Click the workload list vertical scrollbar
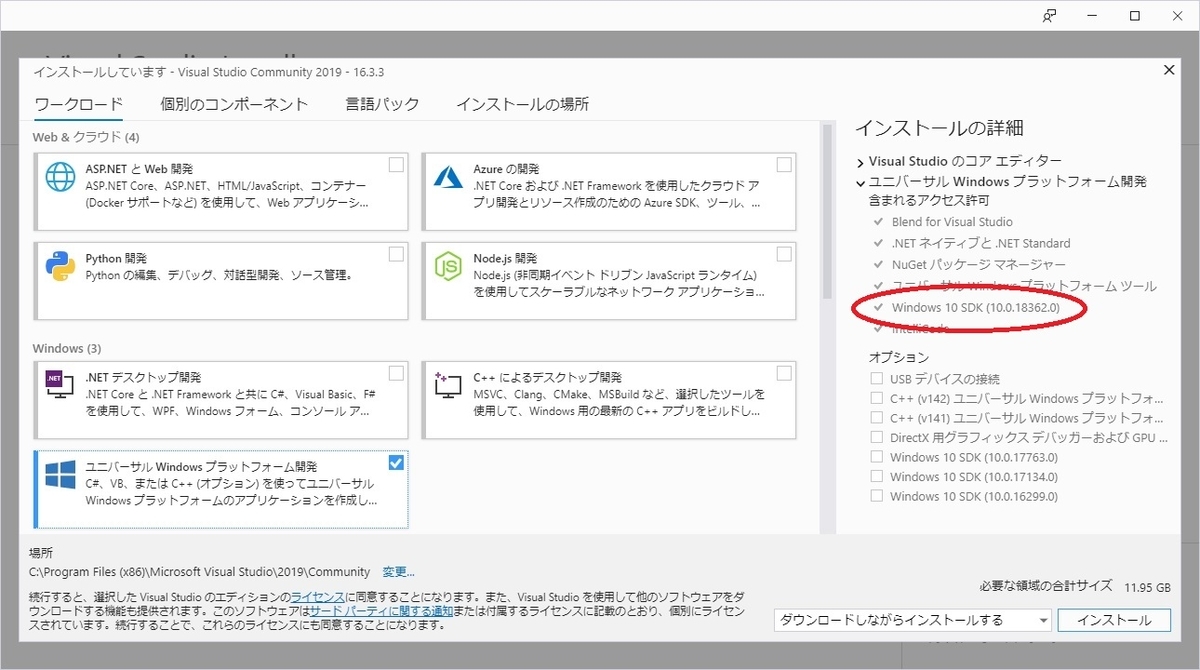The width and height of the screenshot is (1200, 670). pos(827,211)
